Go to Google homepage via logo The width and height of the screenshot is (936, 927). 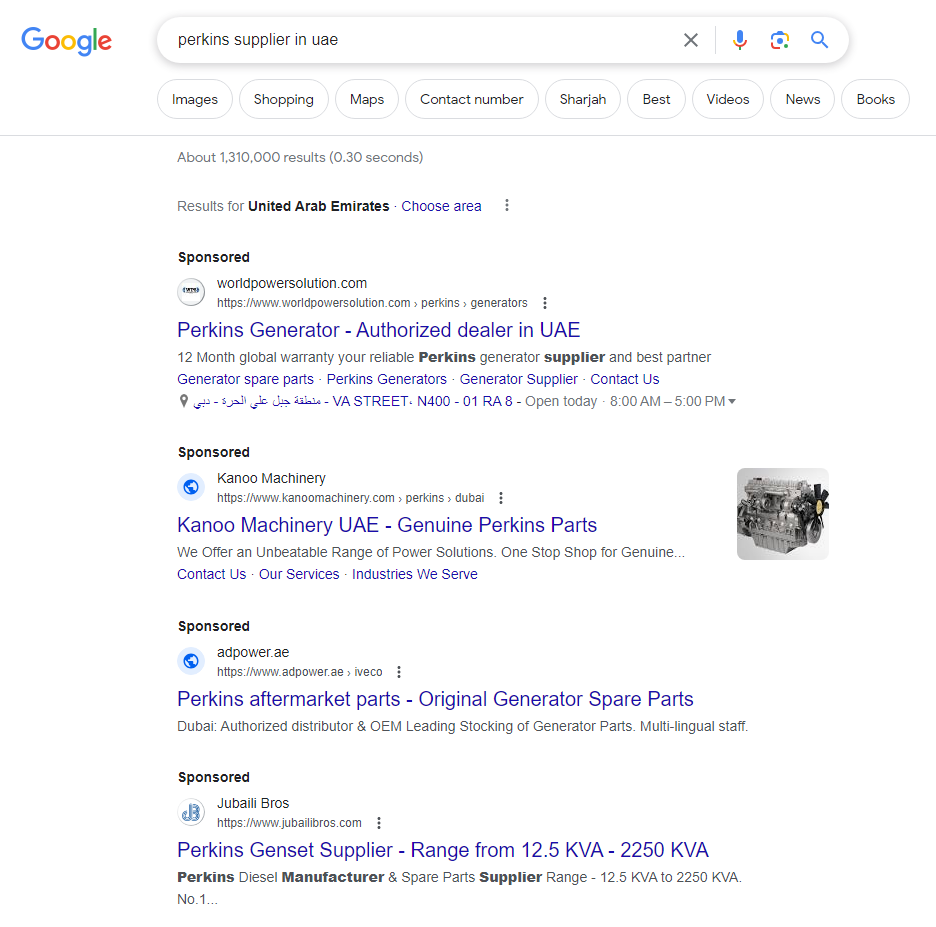pyautogui.click(x=66, y=41)
